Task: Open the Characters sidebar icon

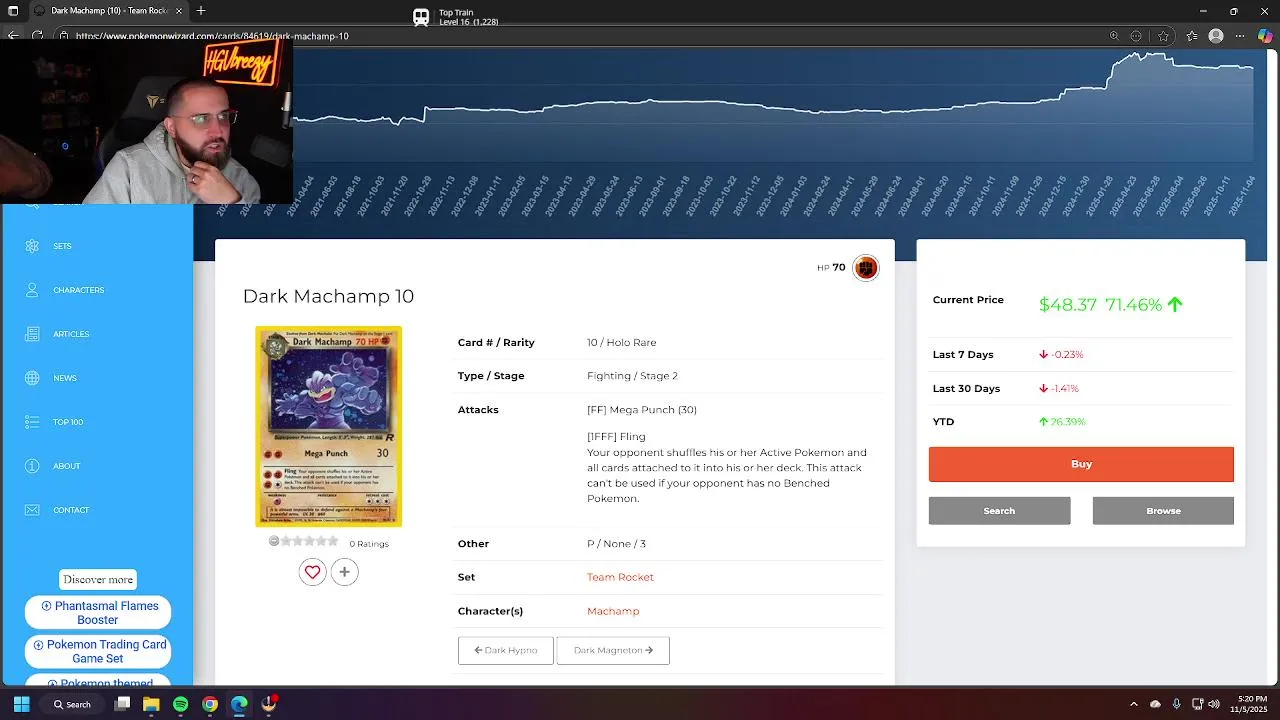Action: [32, 290]
